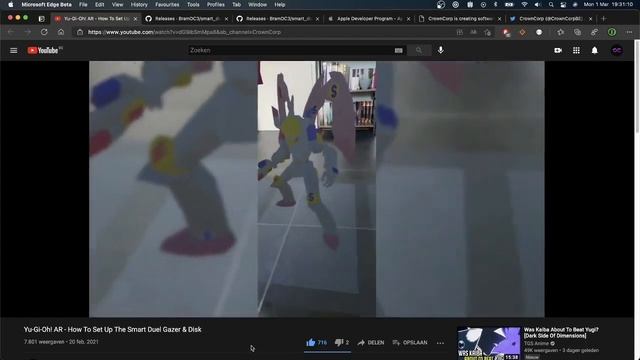
Task: Switch to Apple Developer Program tab
Action: point(369,18)
